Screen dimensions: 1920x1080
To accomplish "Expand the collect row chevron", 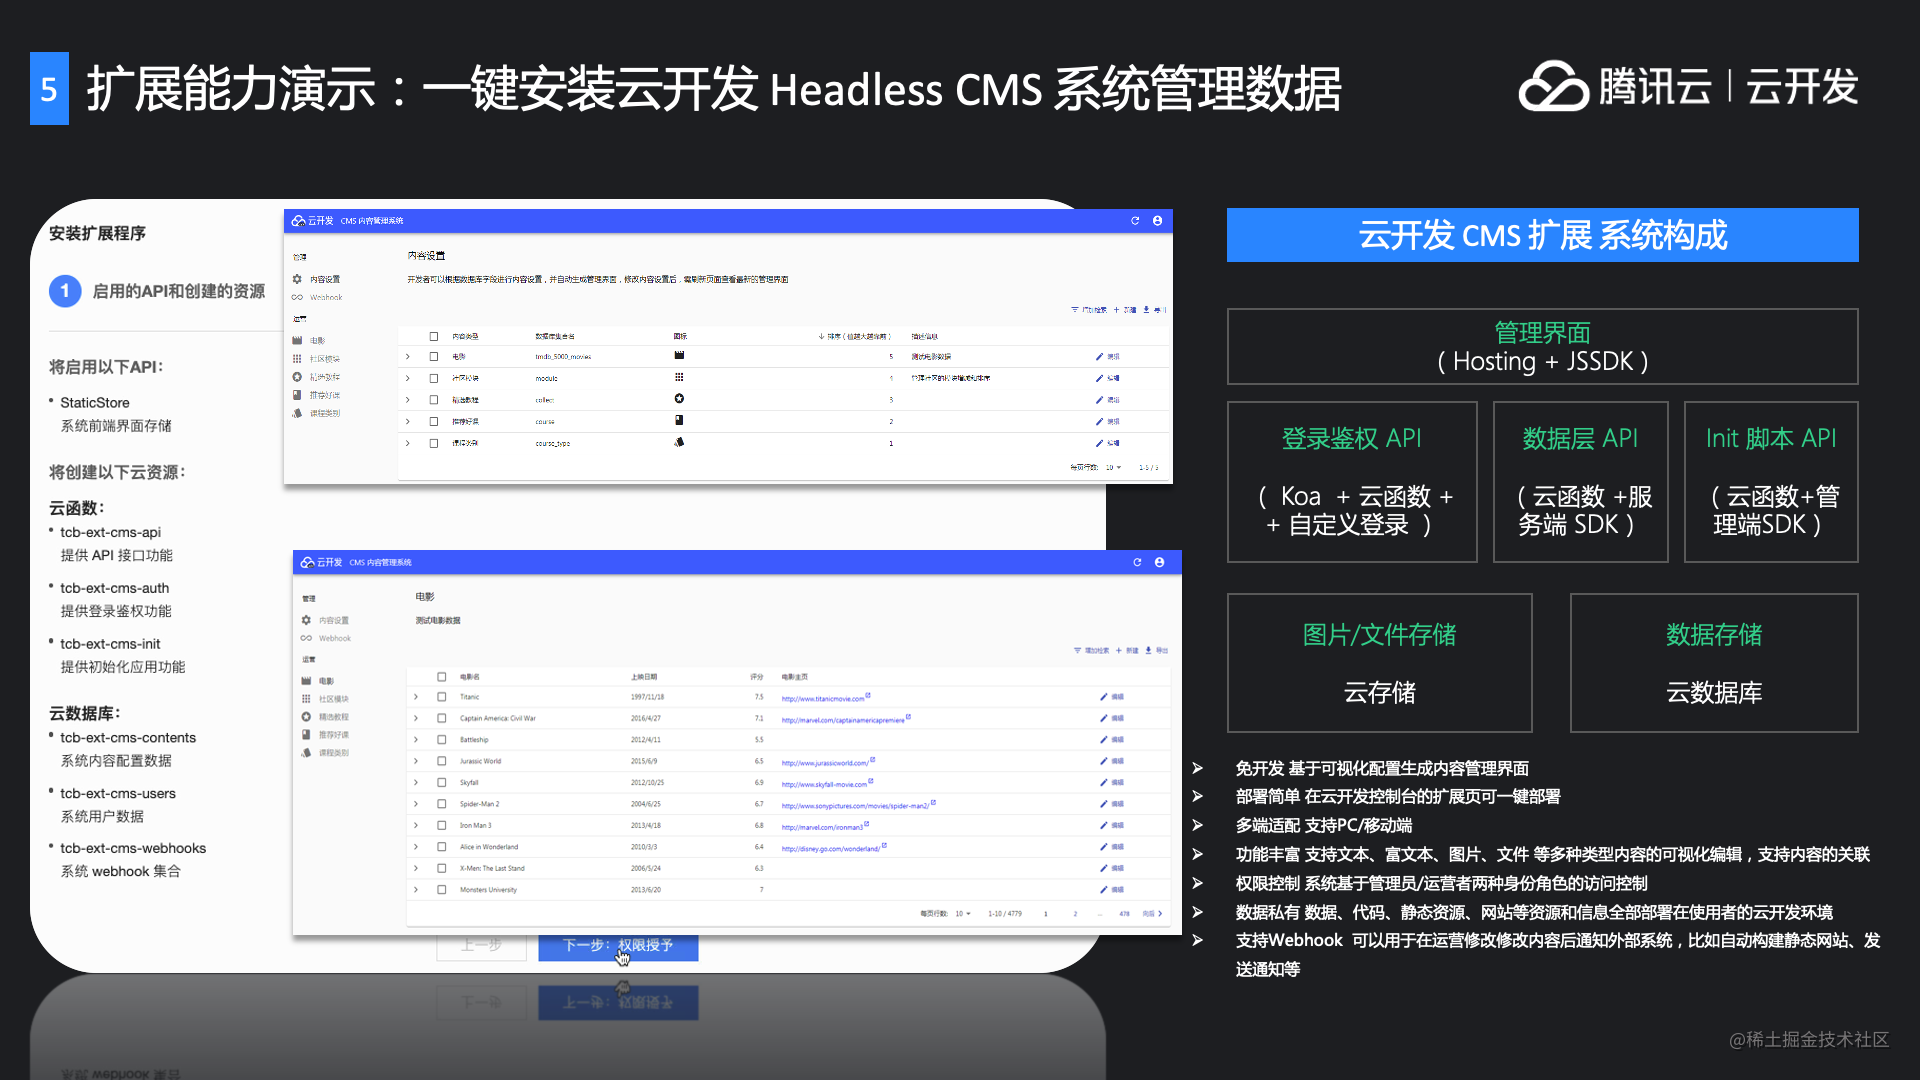I will pos(408,400).
